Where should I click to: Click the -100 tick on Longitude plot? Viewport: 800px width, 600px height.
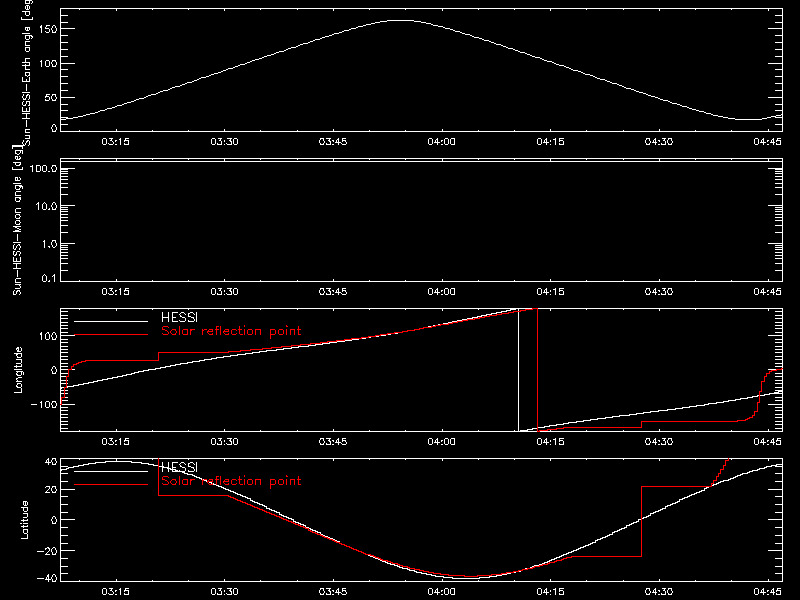(43, 404)
